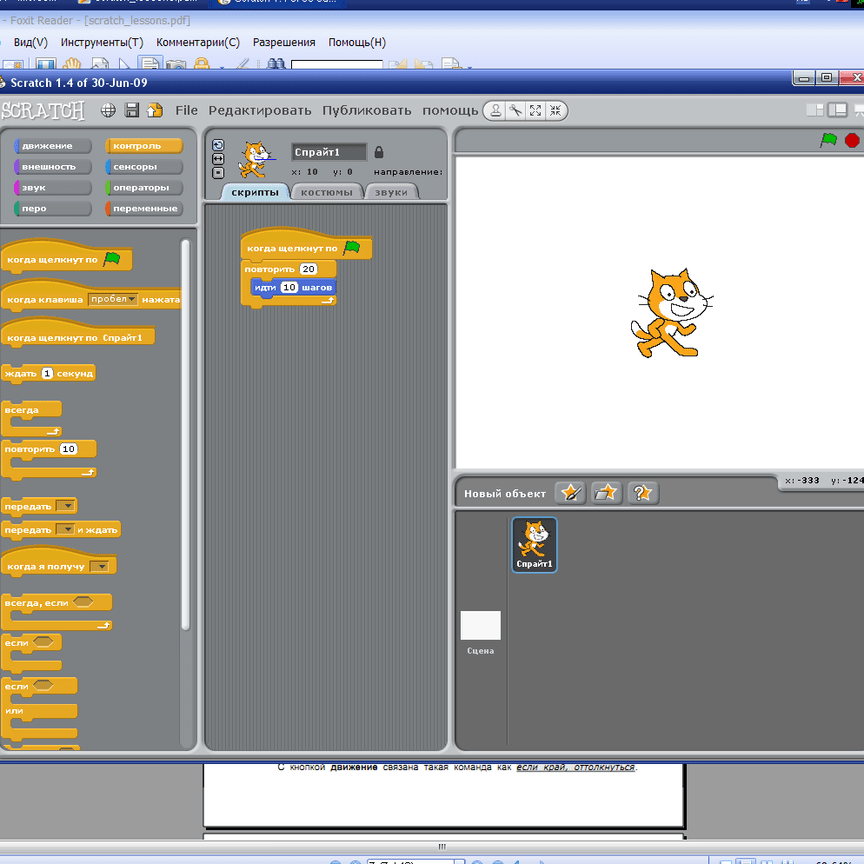Click the share project icon
864x864 pixels.
pos(155,110)
